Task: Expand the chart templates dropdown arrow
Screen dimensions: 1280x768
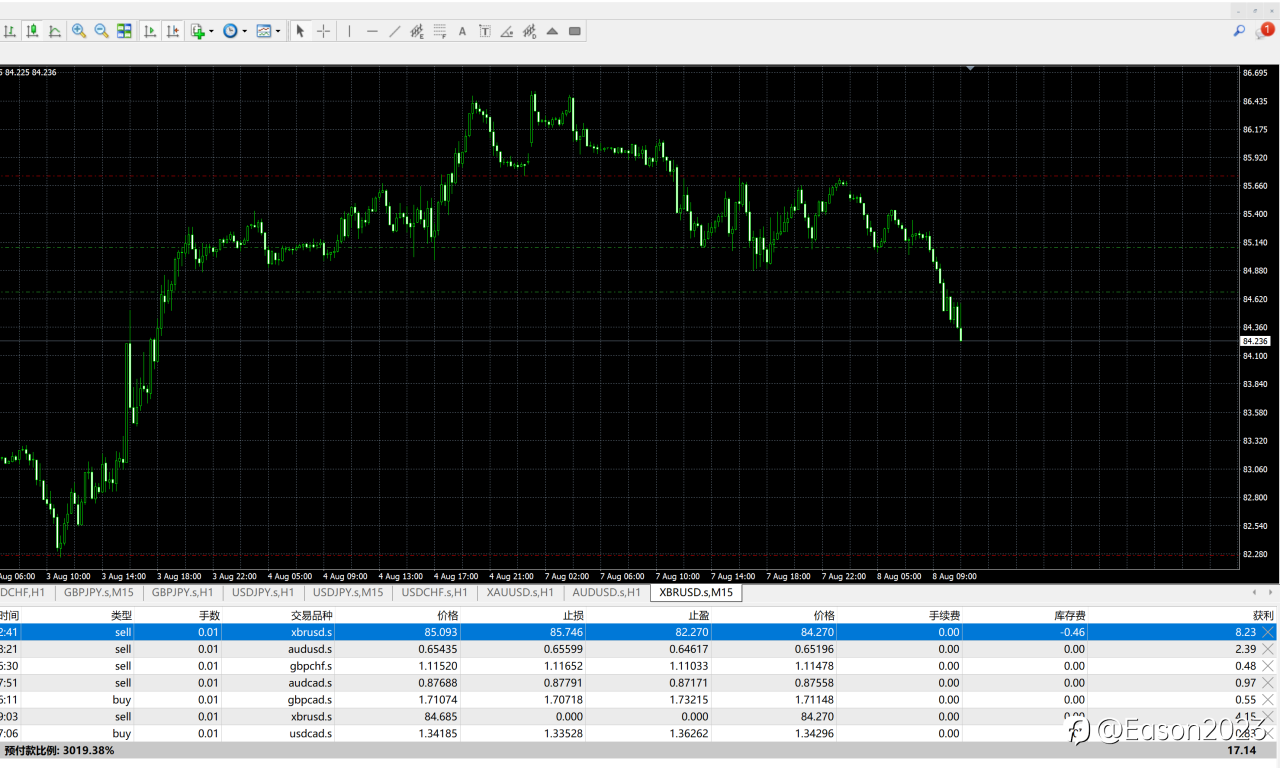Action: (278, 31)
